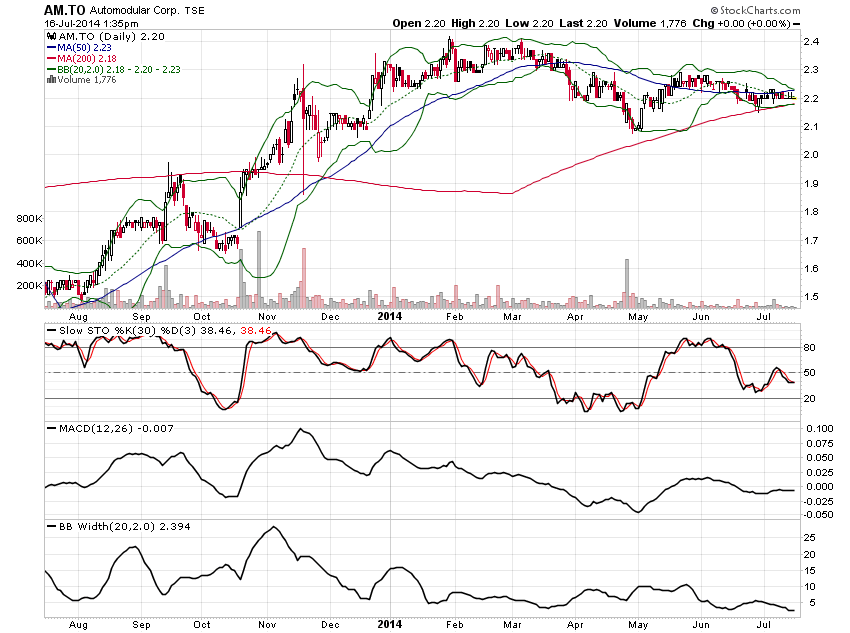850x633 pixels.
Task: Click the 600K volume axis label
Action: [x=29, y=241]
